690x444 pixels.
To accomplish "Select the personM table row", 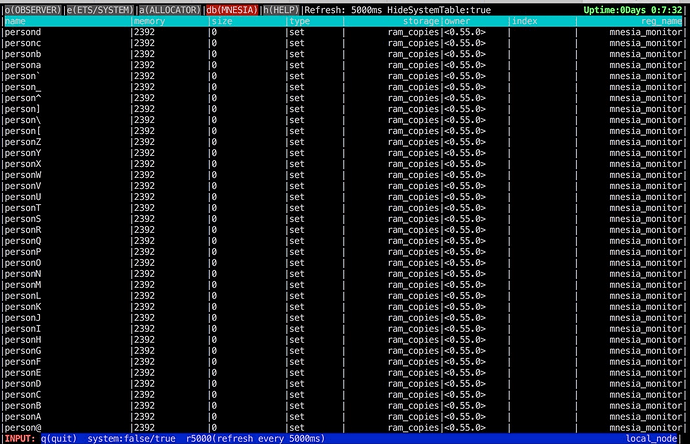I will 343,285.
